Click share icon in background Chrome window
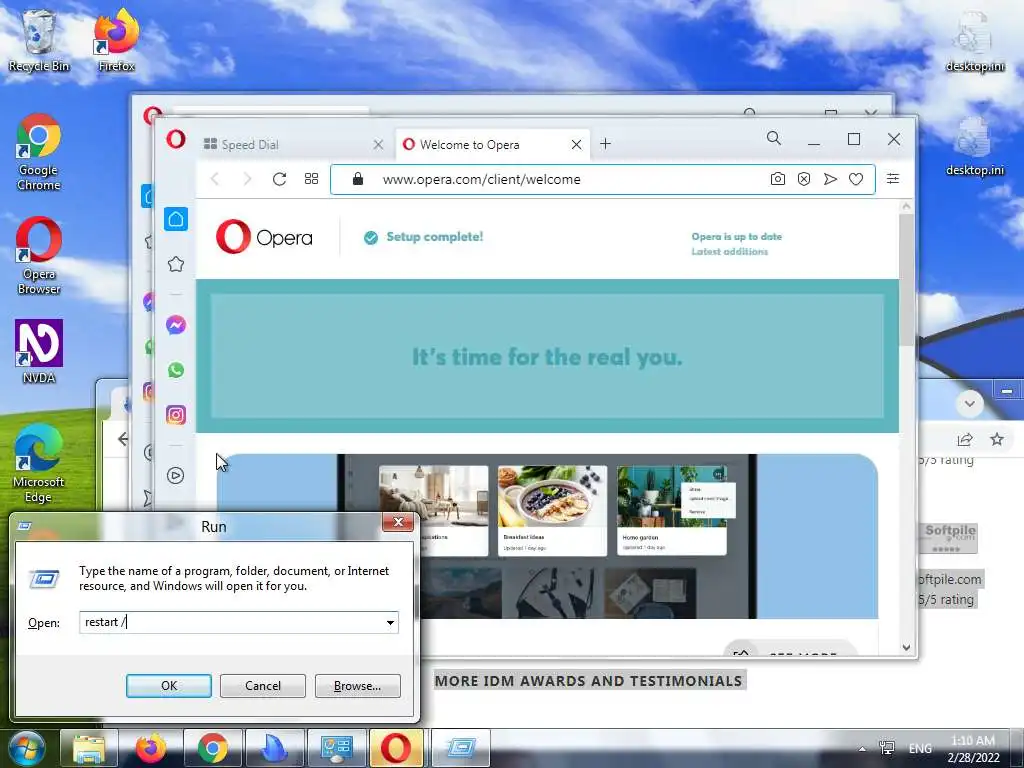Screen dimensions: 1024x768 tap(965, 440)
